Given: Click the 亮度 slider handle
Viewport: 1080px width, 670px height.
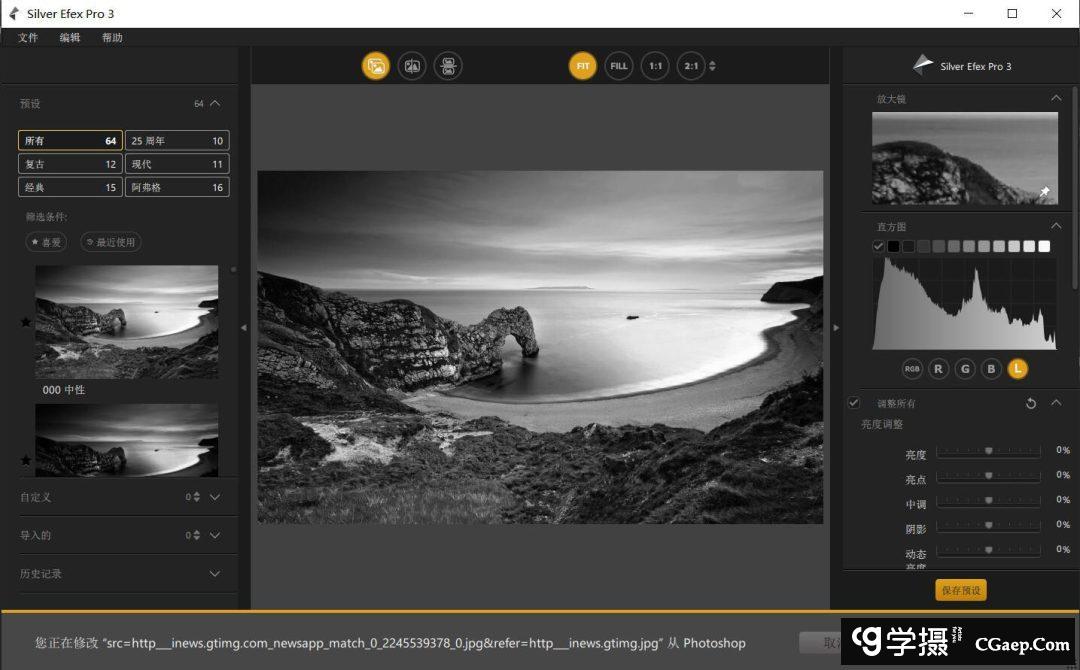Looking at the screenshot, I should [989, 451].
